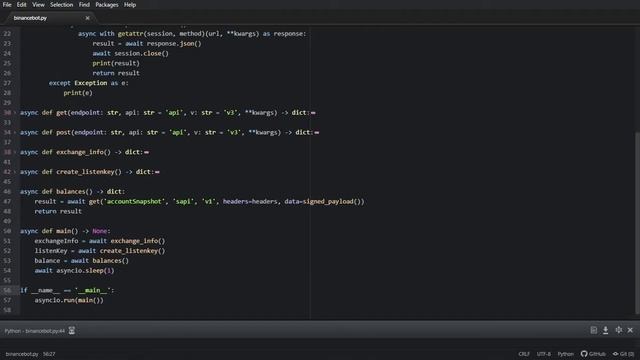The height and width of the screenshot is (360, 640).
Task: Click cursor position 56:27 in status bar
Action: point(49,354)
